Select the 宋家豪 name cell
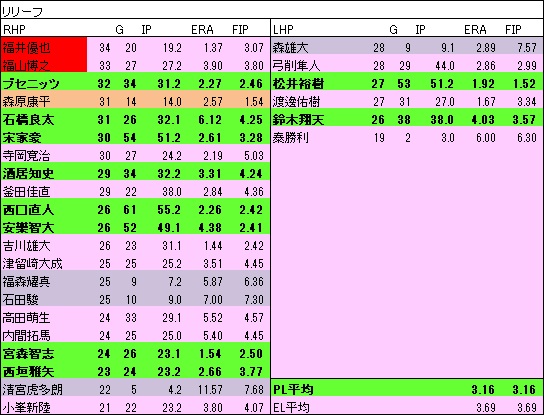Viewport: 544px width, 415px height. pos(22,138)
